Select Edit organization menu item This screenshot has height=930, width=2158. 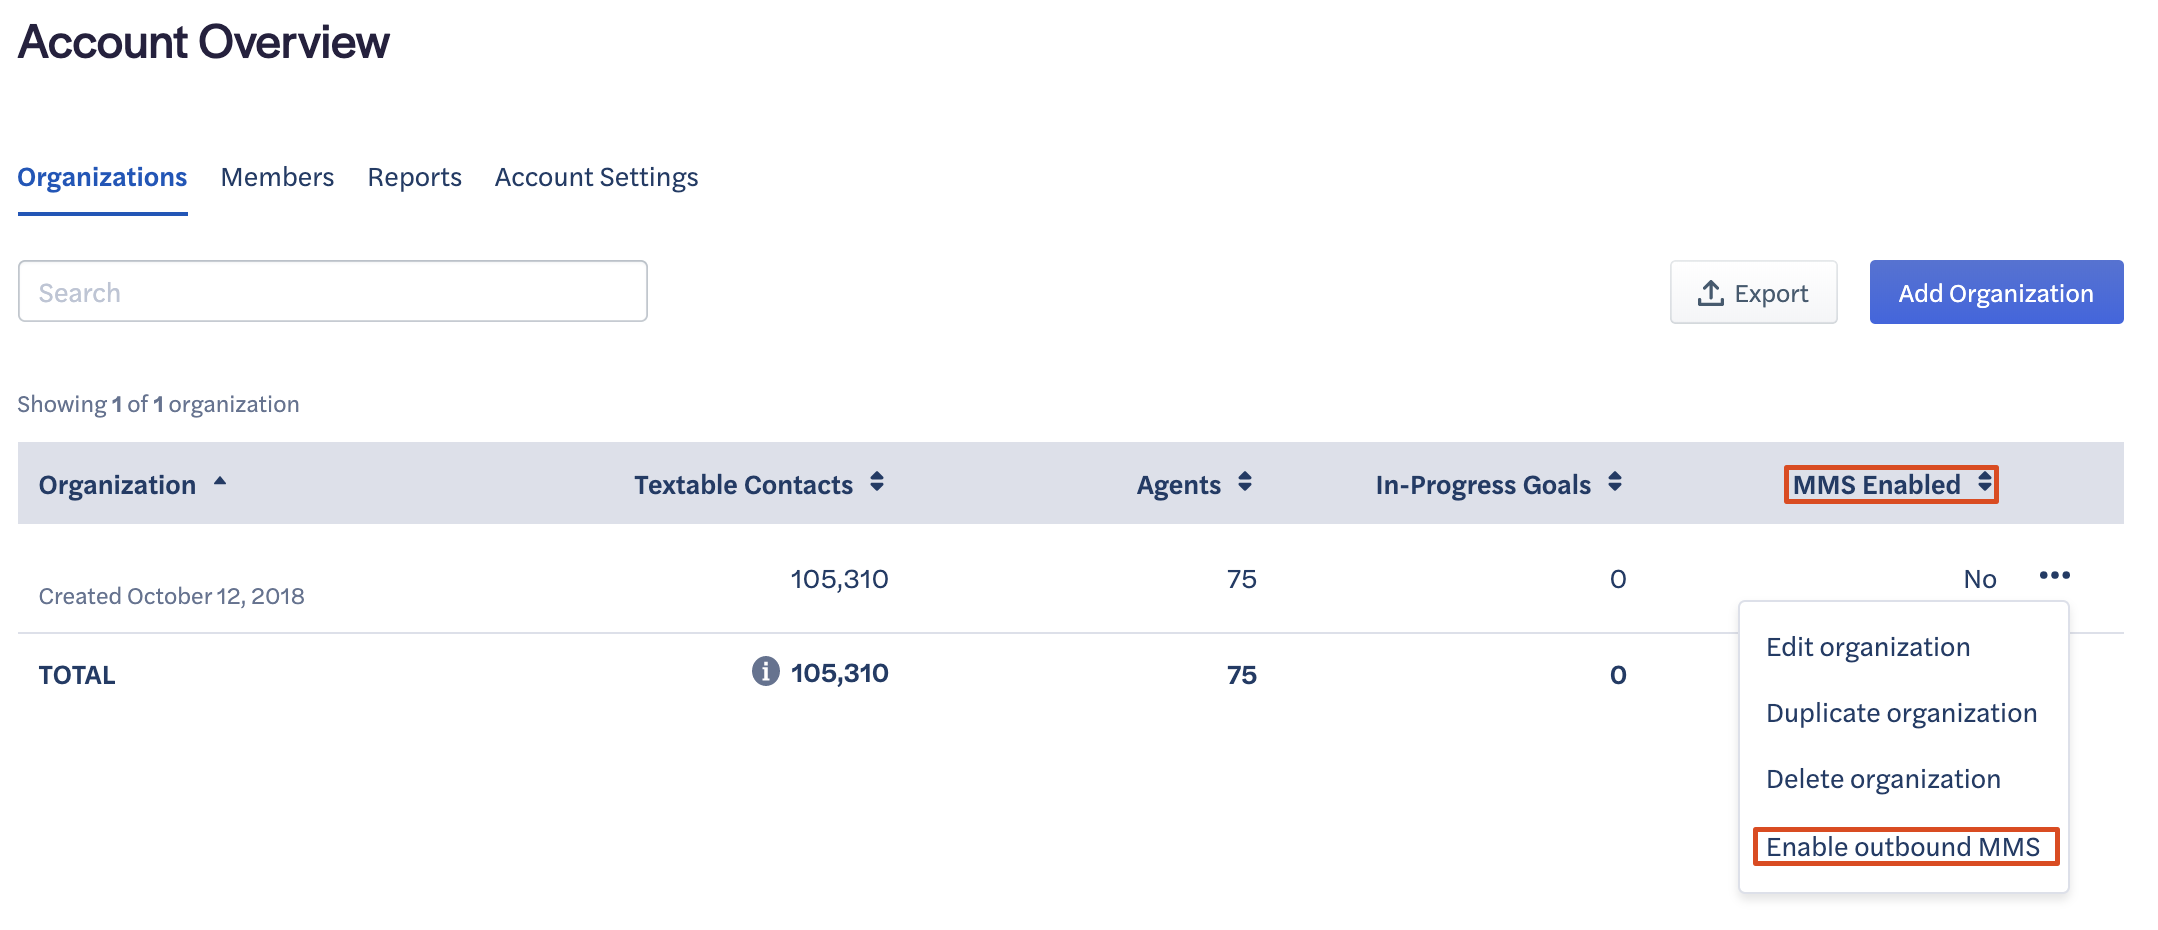click(x=1868, y=647)
